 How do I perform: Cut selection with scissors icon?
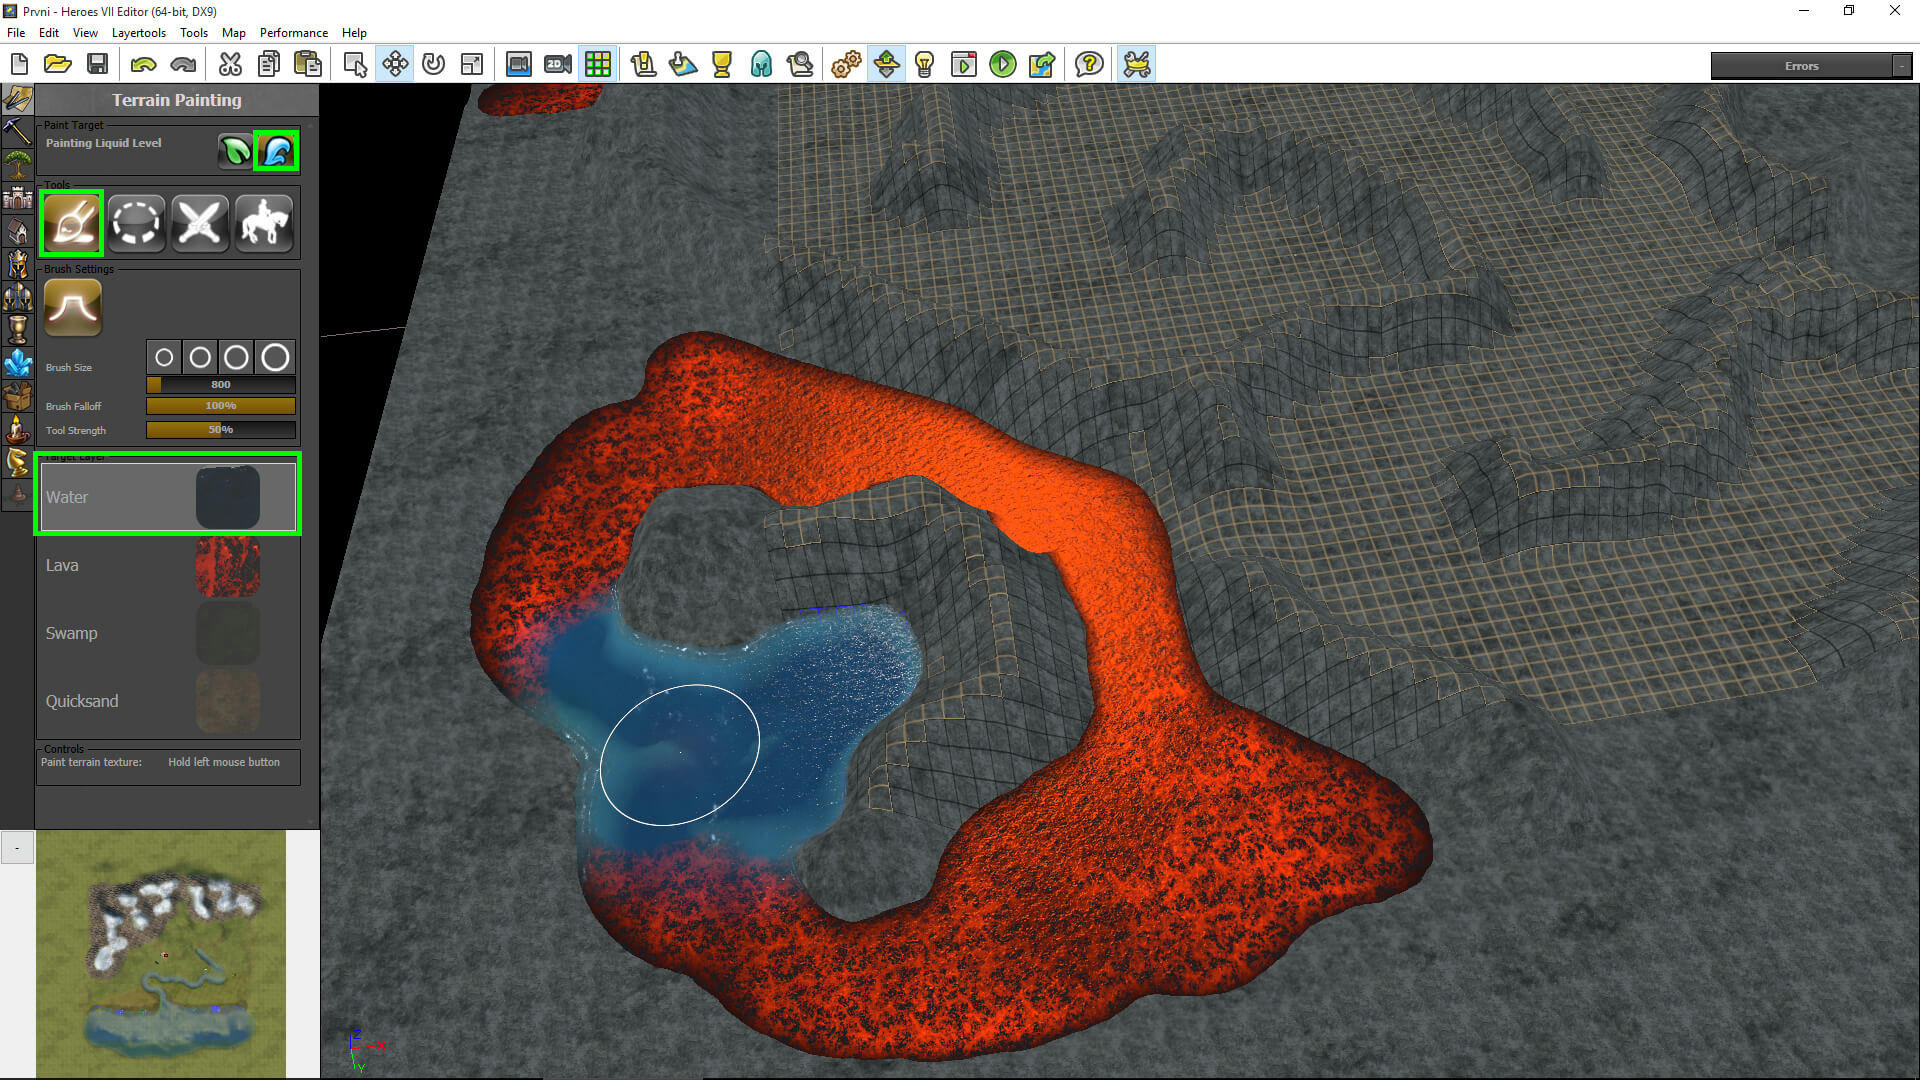click(x=230, y=65)
